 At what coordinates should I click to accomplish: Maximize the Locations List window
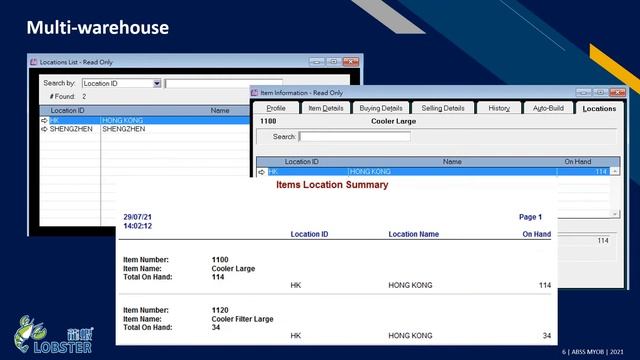(x=333, y=62)
